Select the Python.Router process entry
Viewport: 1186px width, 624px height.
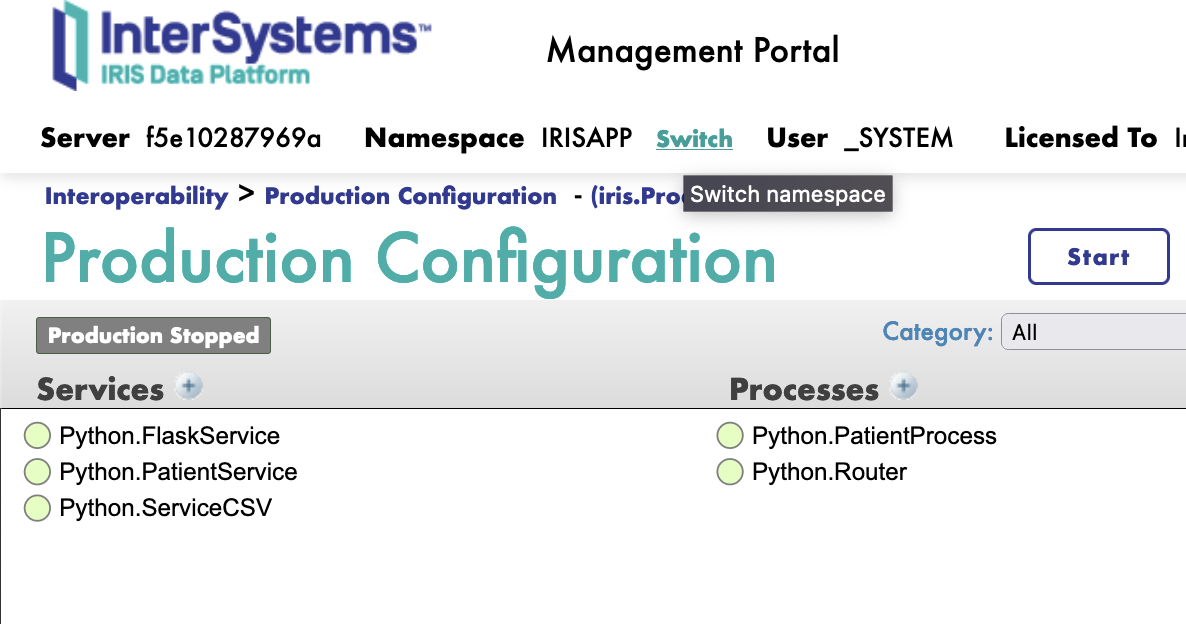[828, 472]
